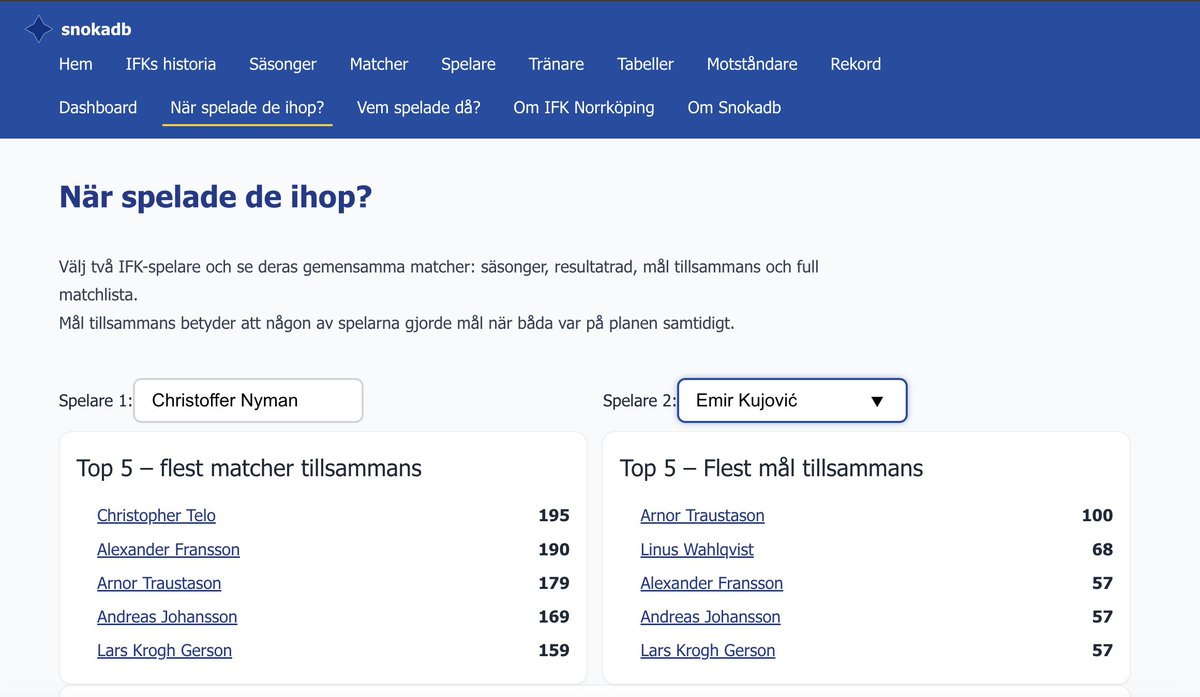
Task: Open IFKs historia page
Action: 171,64
